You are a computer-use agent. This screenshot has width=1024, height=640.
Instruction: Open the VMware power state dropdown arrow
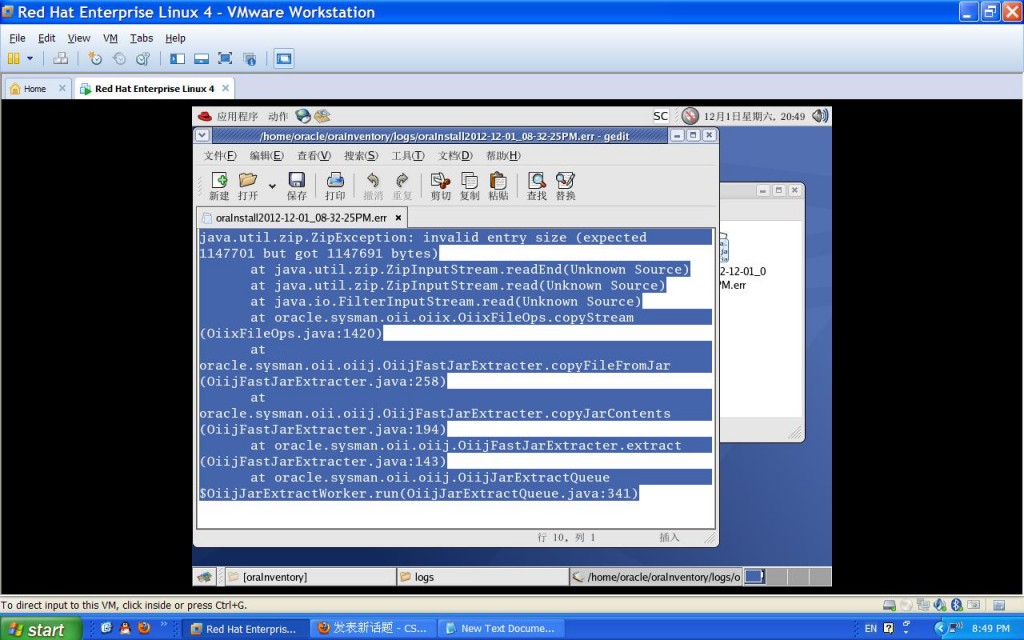(30, 59)
